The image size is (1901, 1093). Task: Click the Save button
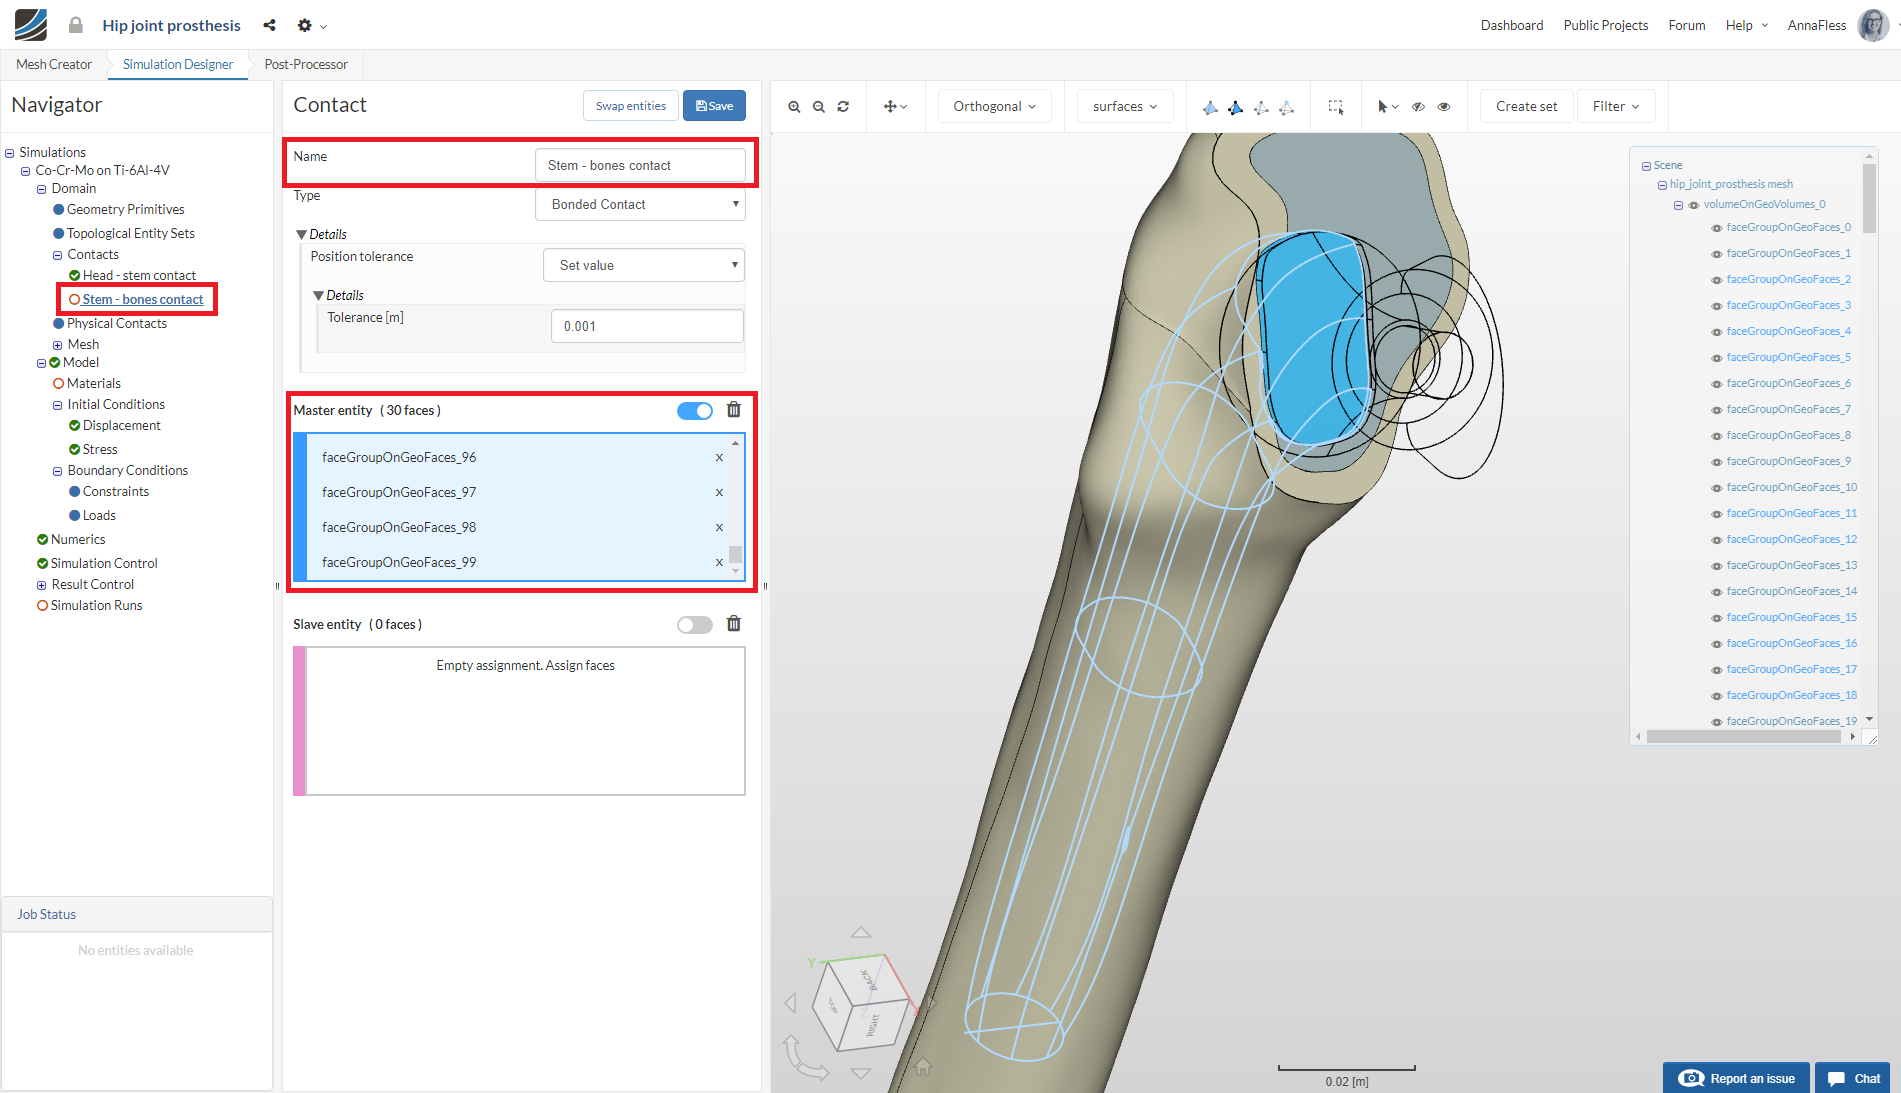(x=714, y=106)
